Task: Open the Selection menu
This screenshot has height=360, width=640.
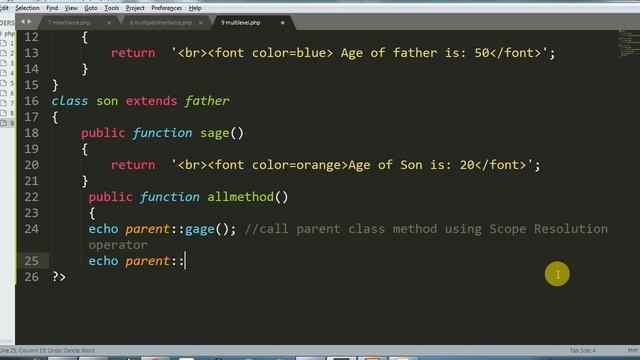Action: [x=27, y=8]
